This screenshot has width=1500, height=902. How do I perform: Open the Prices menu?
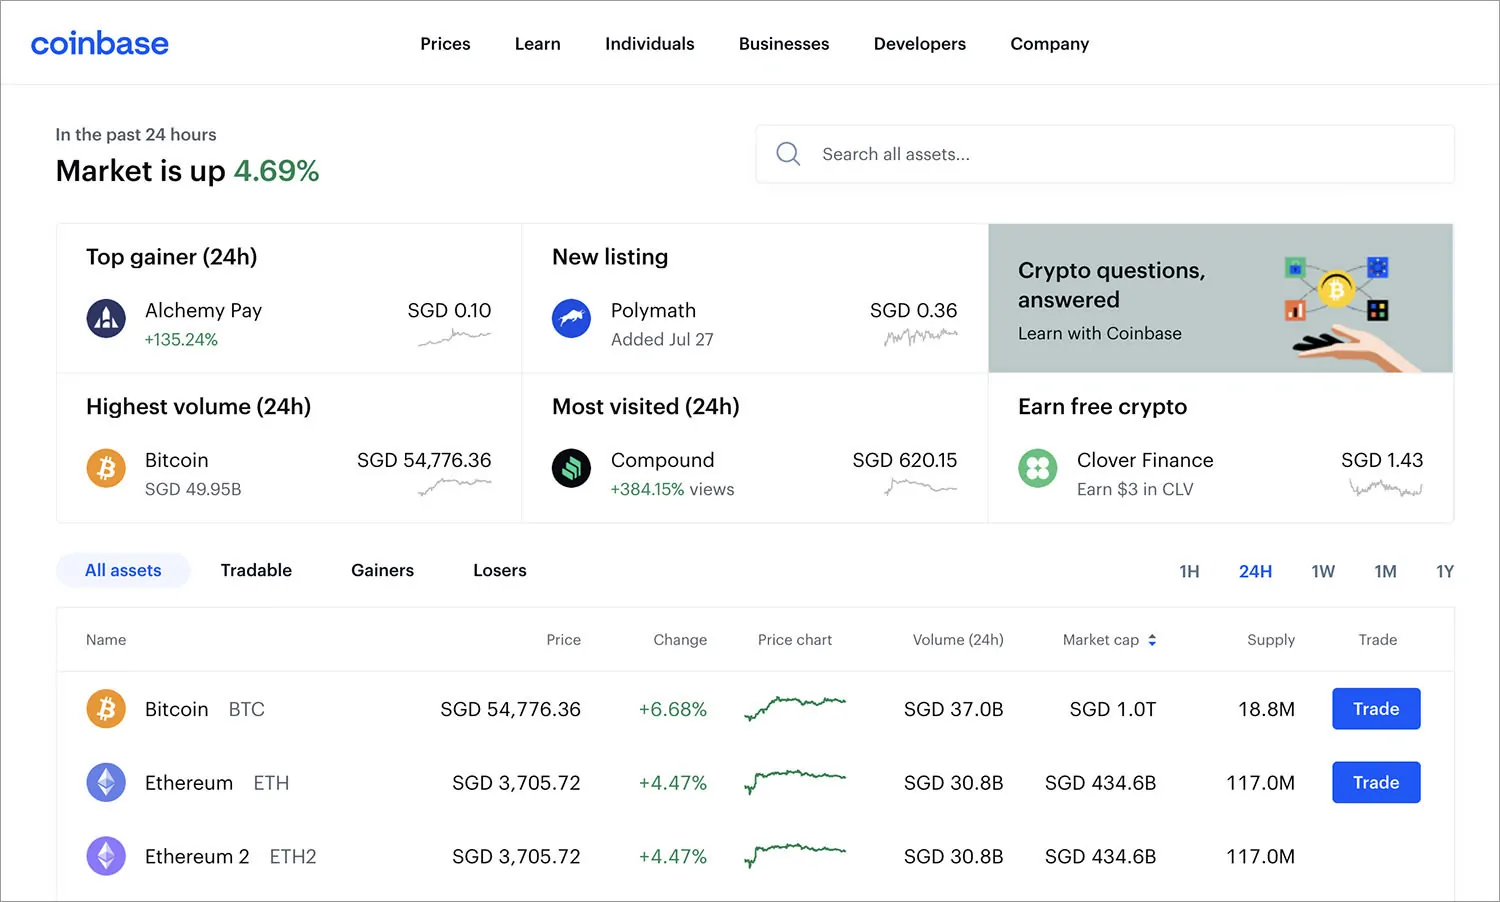coord(445,44)
